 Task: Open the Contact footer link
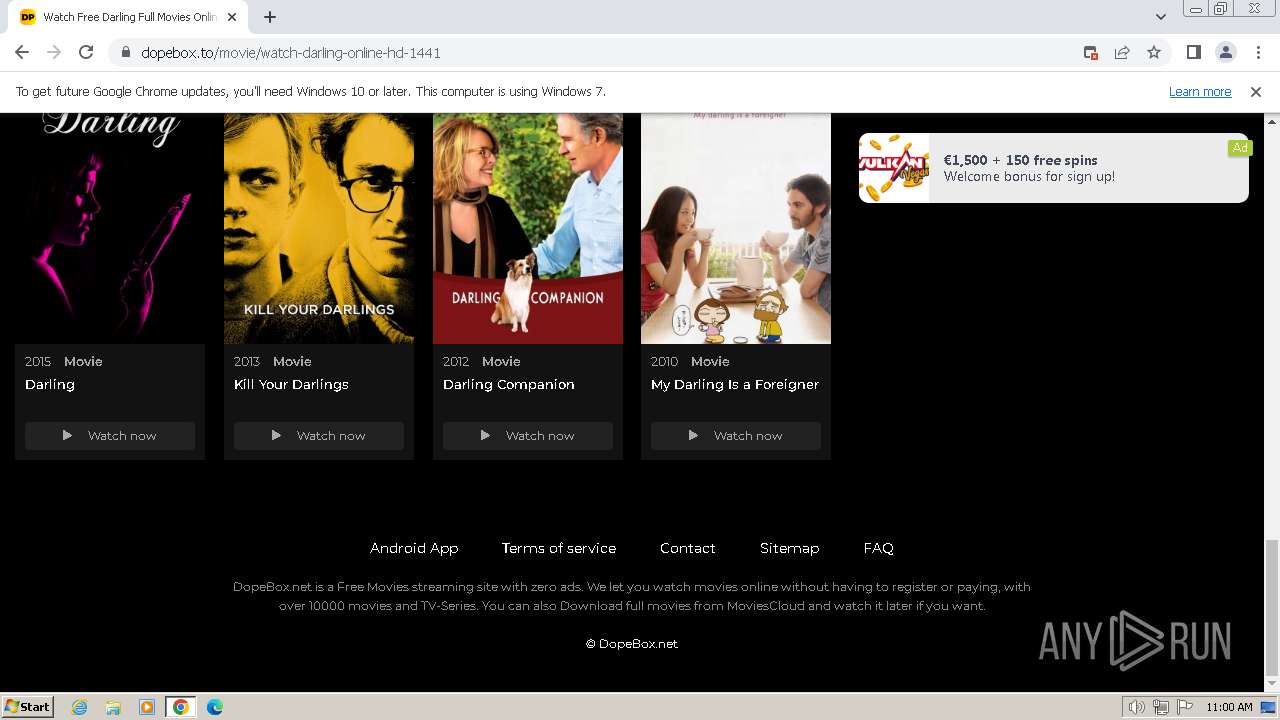688,548
